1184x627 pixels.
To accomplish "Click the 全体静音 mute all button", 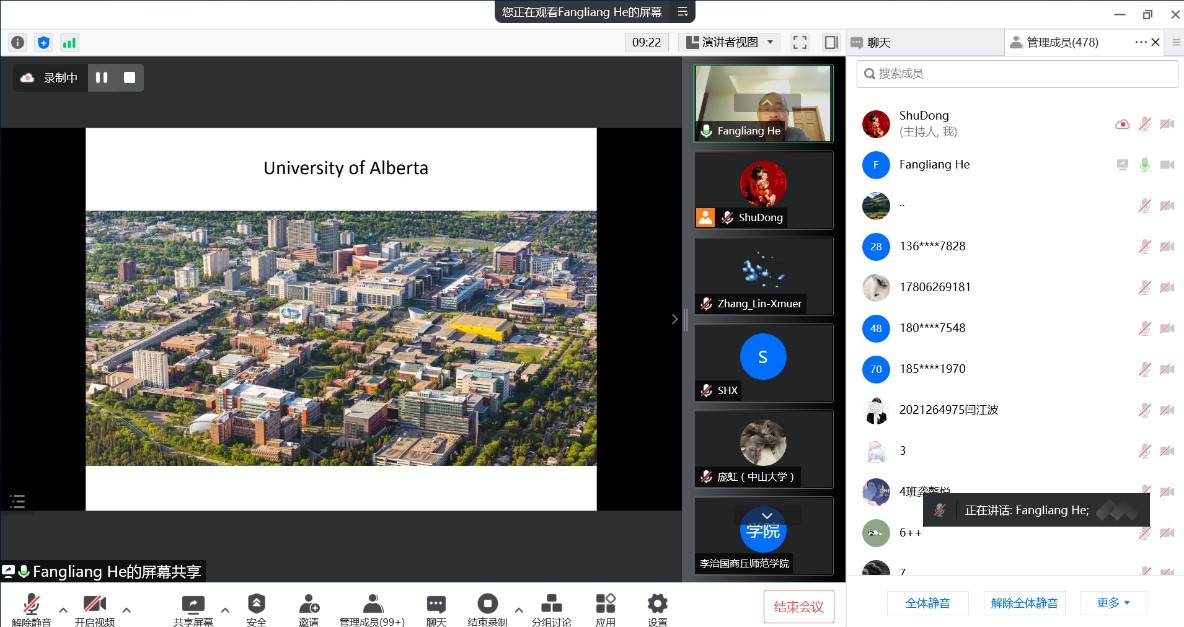I will tap(927, 603).
